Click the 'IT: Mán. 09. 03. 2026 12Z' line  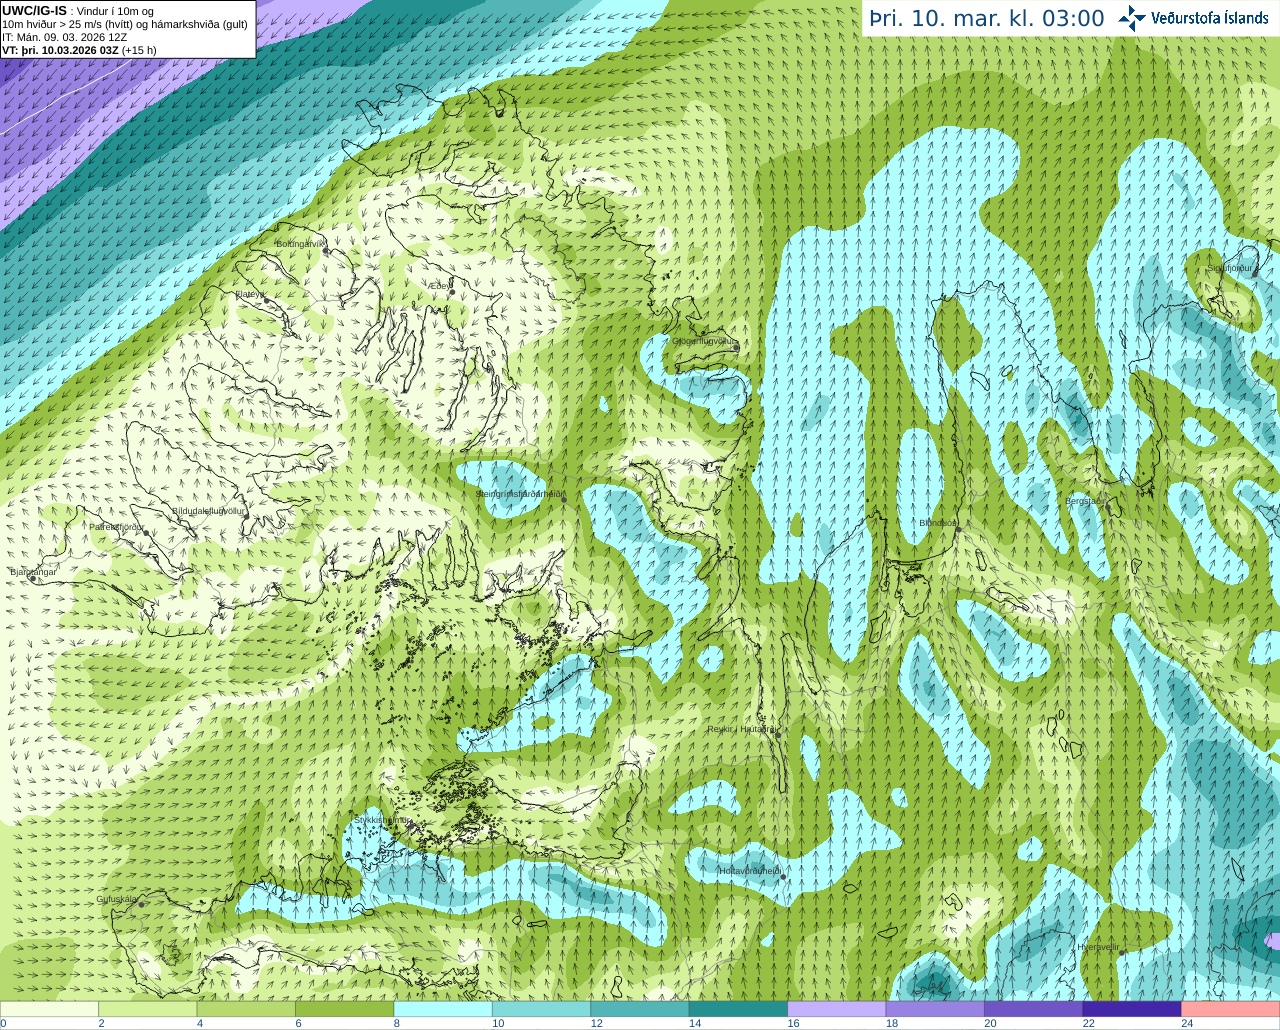[64, 37]
